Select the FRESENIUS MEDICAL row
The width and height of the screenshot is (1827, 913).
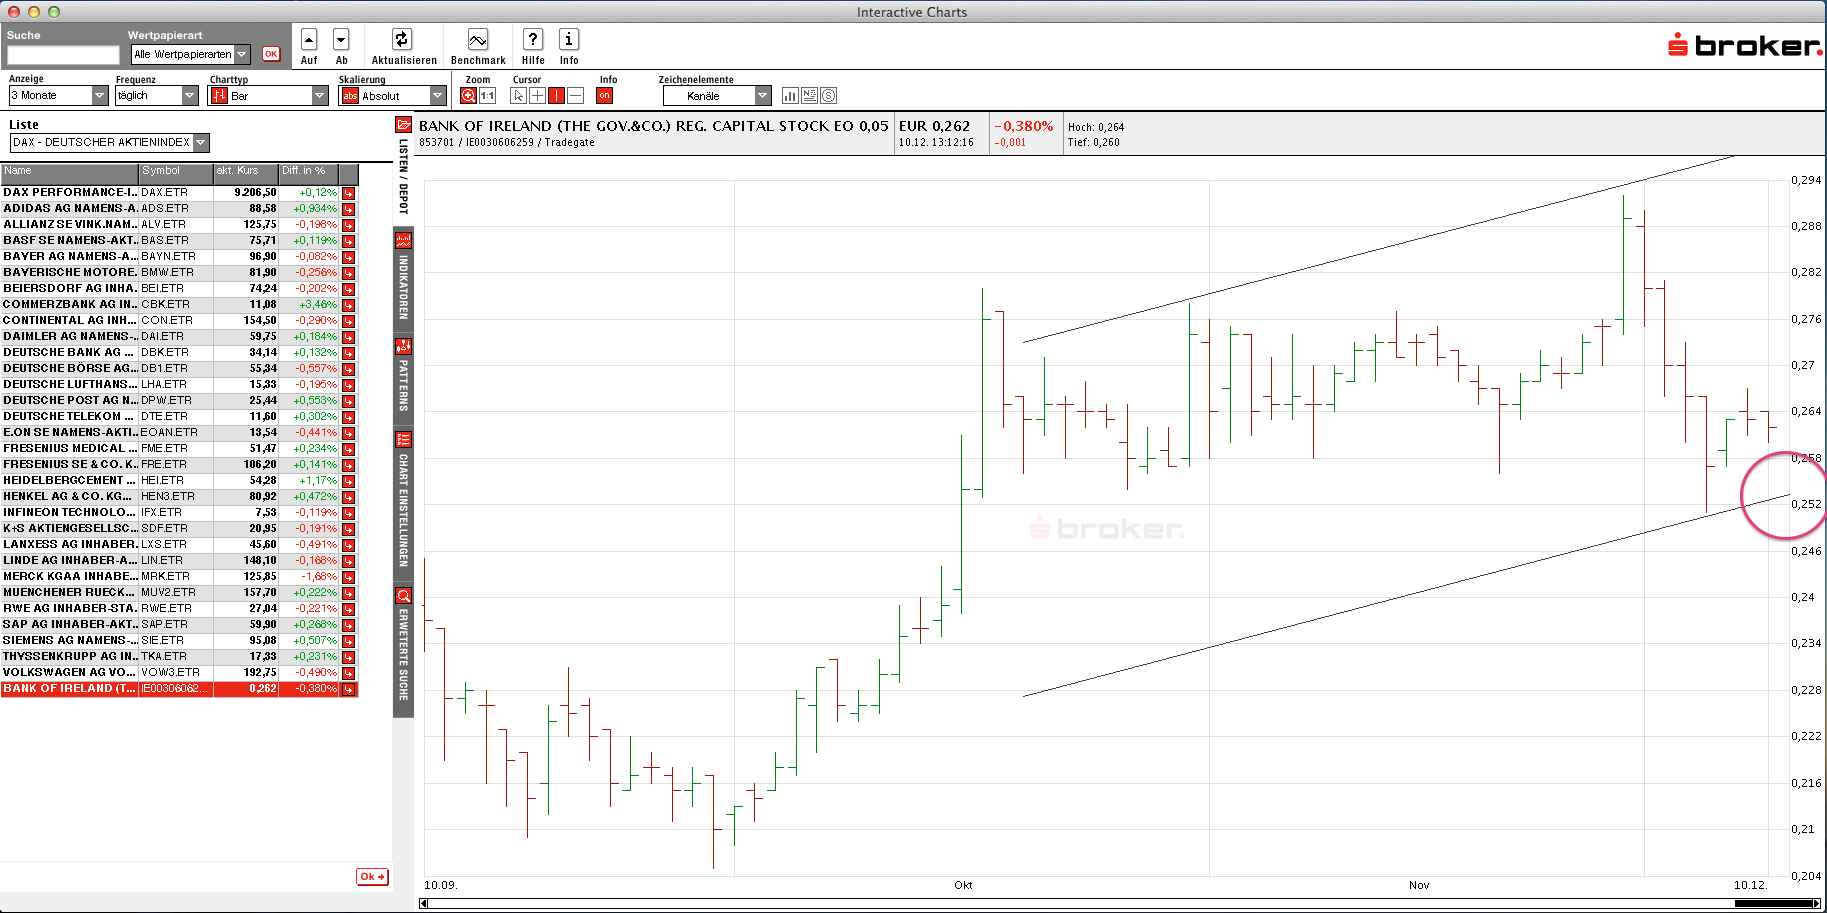pyautogui.click(x=179, y=448)
